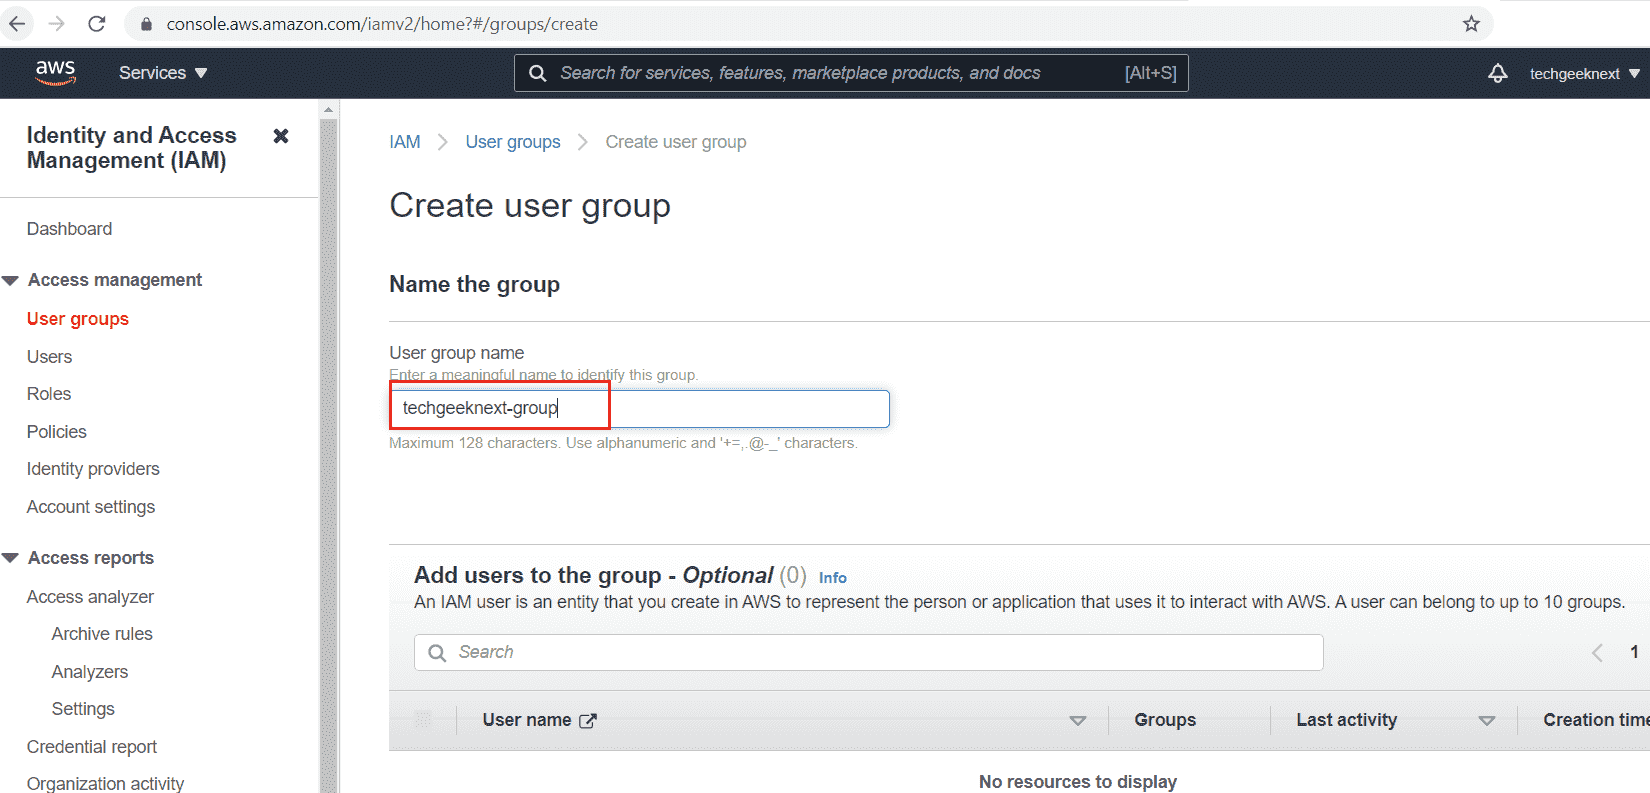
Task: Open Access analyzer in sidebar
Action: coord(90,597)
